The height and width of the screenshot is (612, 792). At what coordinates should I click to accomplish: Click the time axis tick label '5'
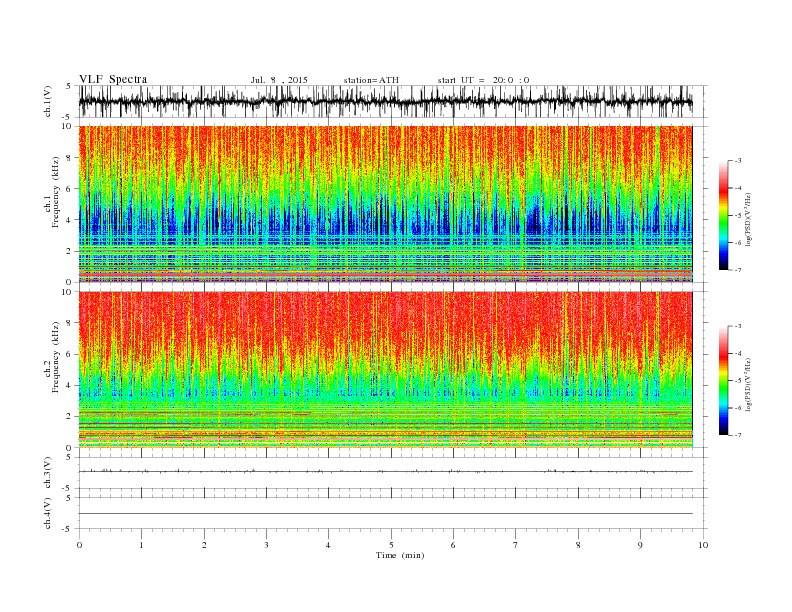click(391, 545)
